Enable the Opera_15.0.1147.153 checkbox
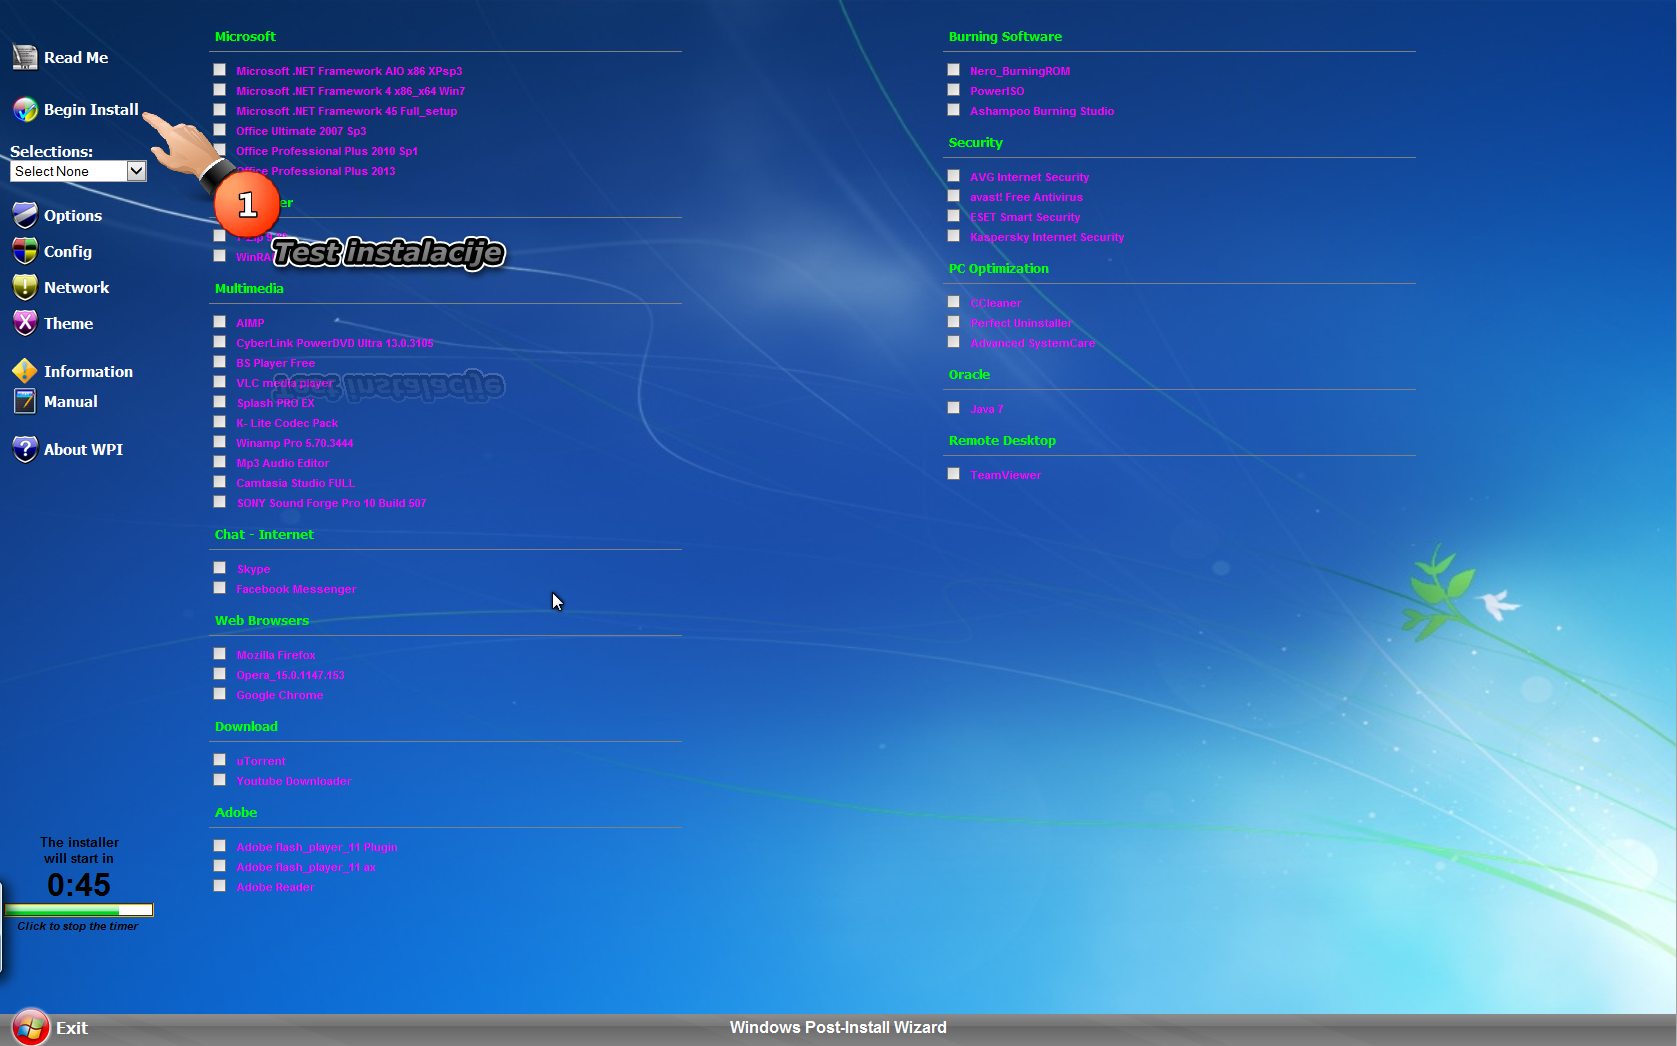Screen dimensions: 1677x1046 (219, 674)
